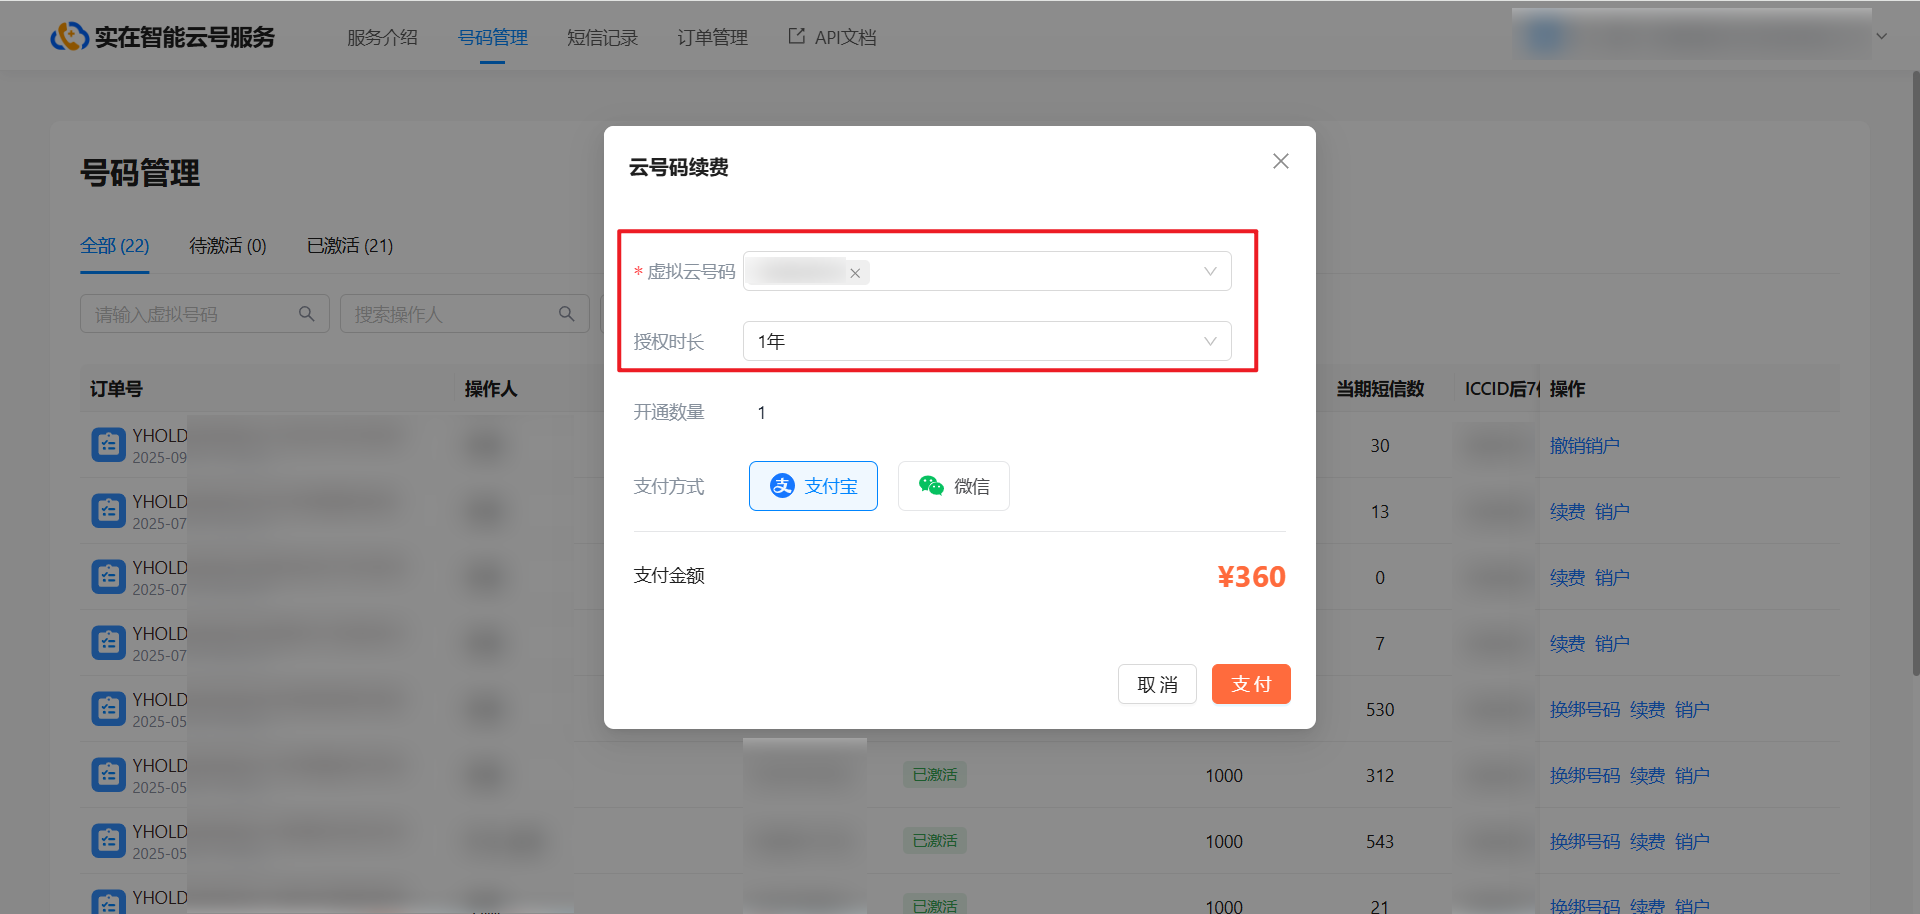Click the search icon in 搜索操作人 field

click(567, 314)
